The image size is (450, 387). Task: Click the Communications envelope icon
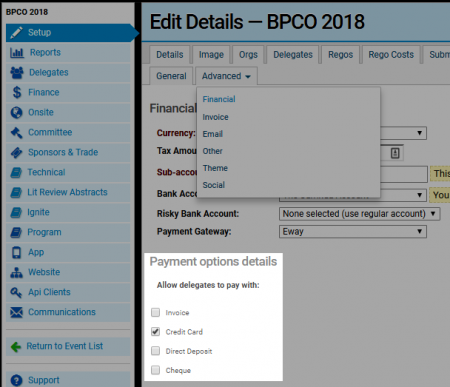click(x=16, y=312)
